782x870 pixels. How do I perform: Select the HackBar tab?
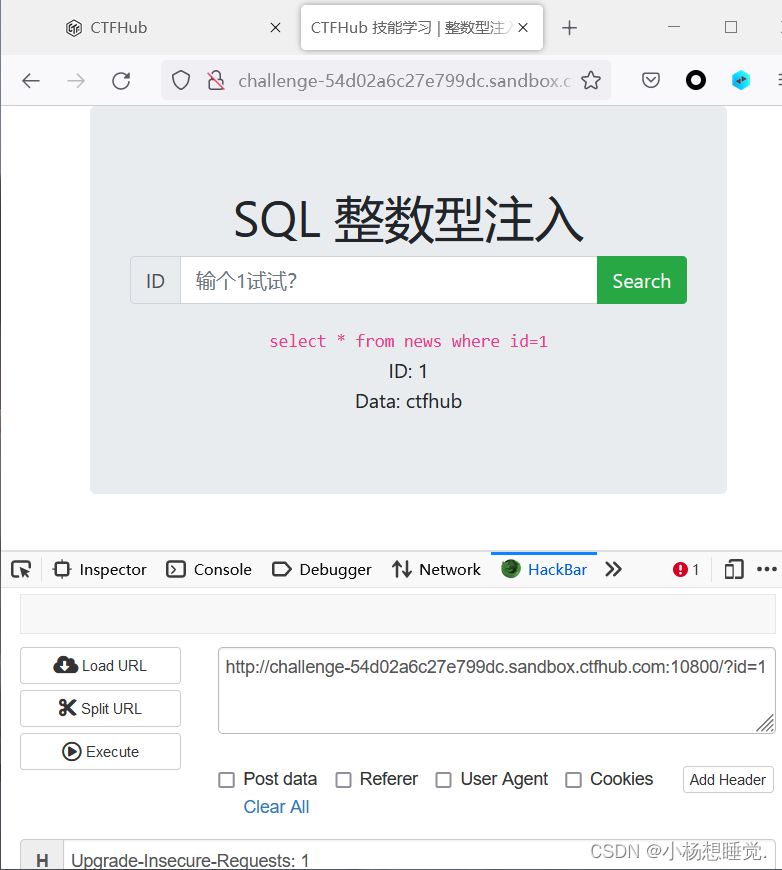[x=544, y=570]
